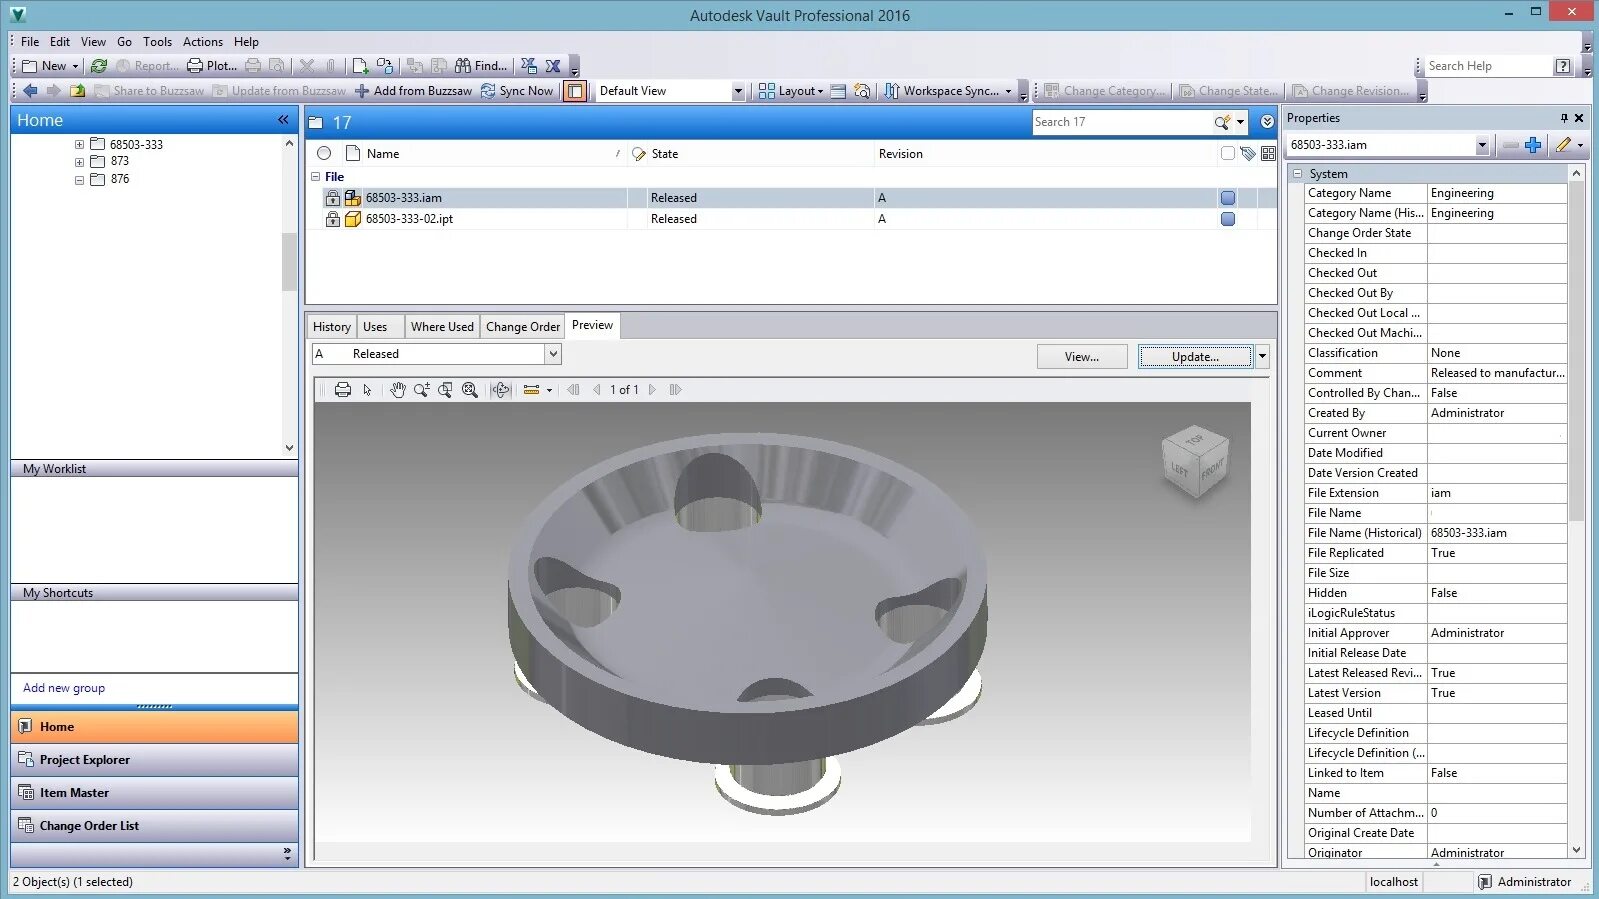Switch to the Where Used tab

point(442,327)
